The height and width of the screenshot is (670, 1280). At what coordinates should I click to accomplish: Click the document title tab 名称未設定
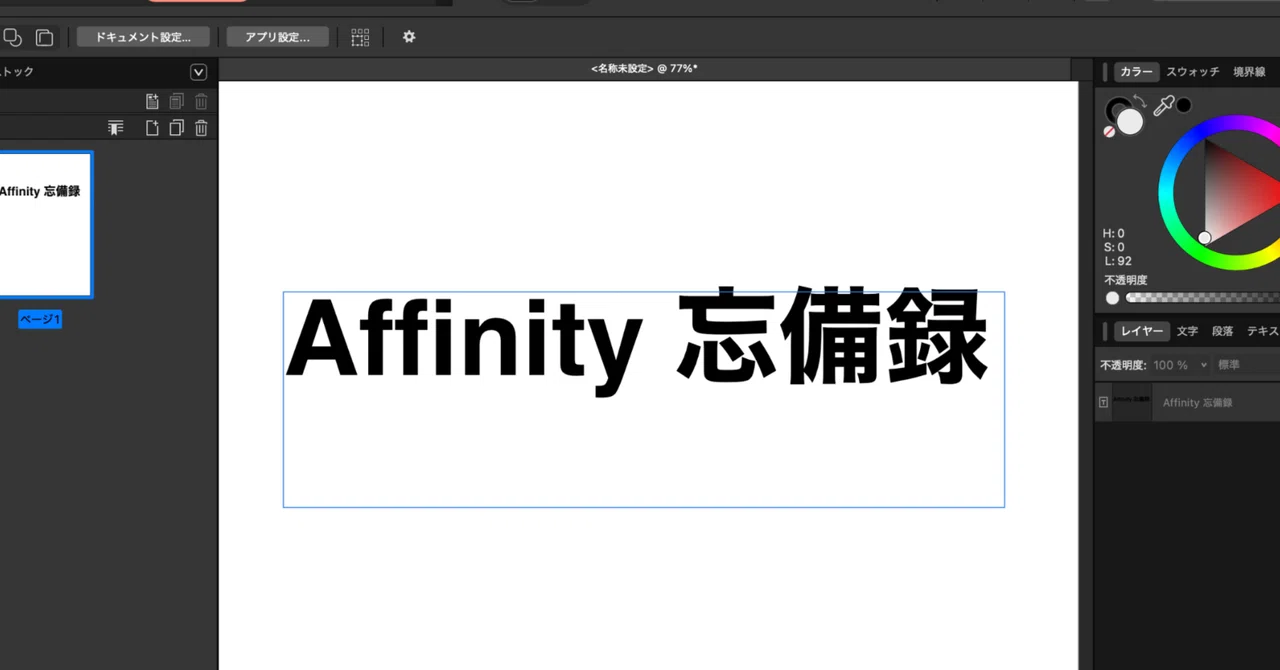tap(644, 69)
